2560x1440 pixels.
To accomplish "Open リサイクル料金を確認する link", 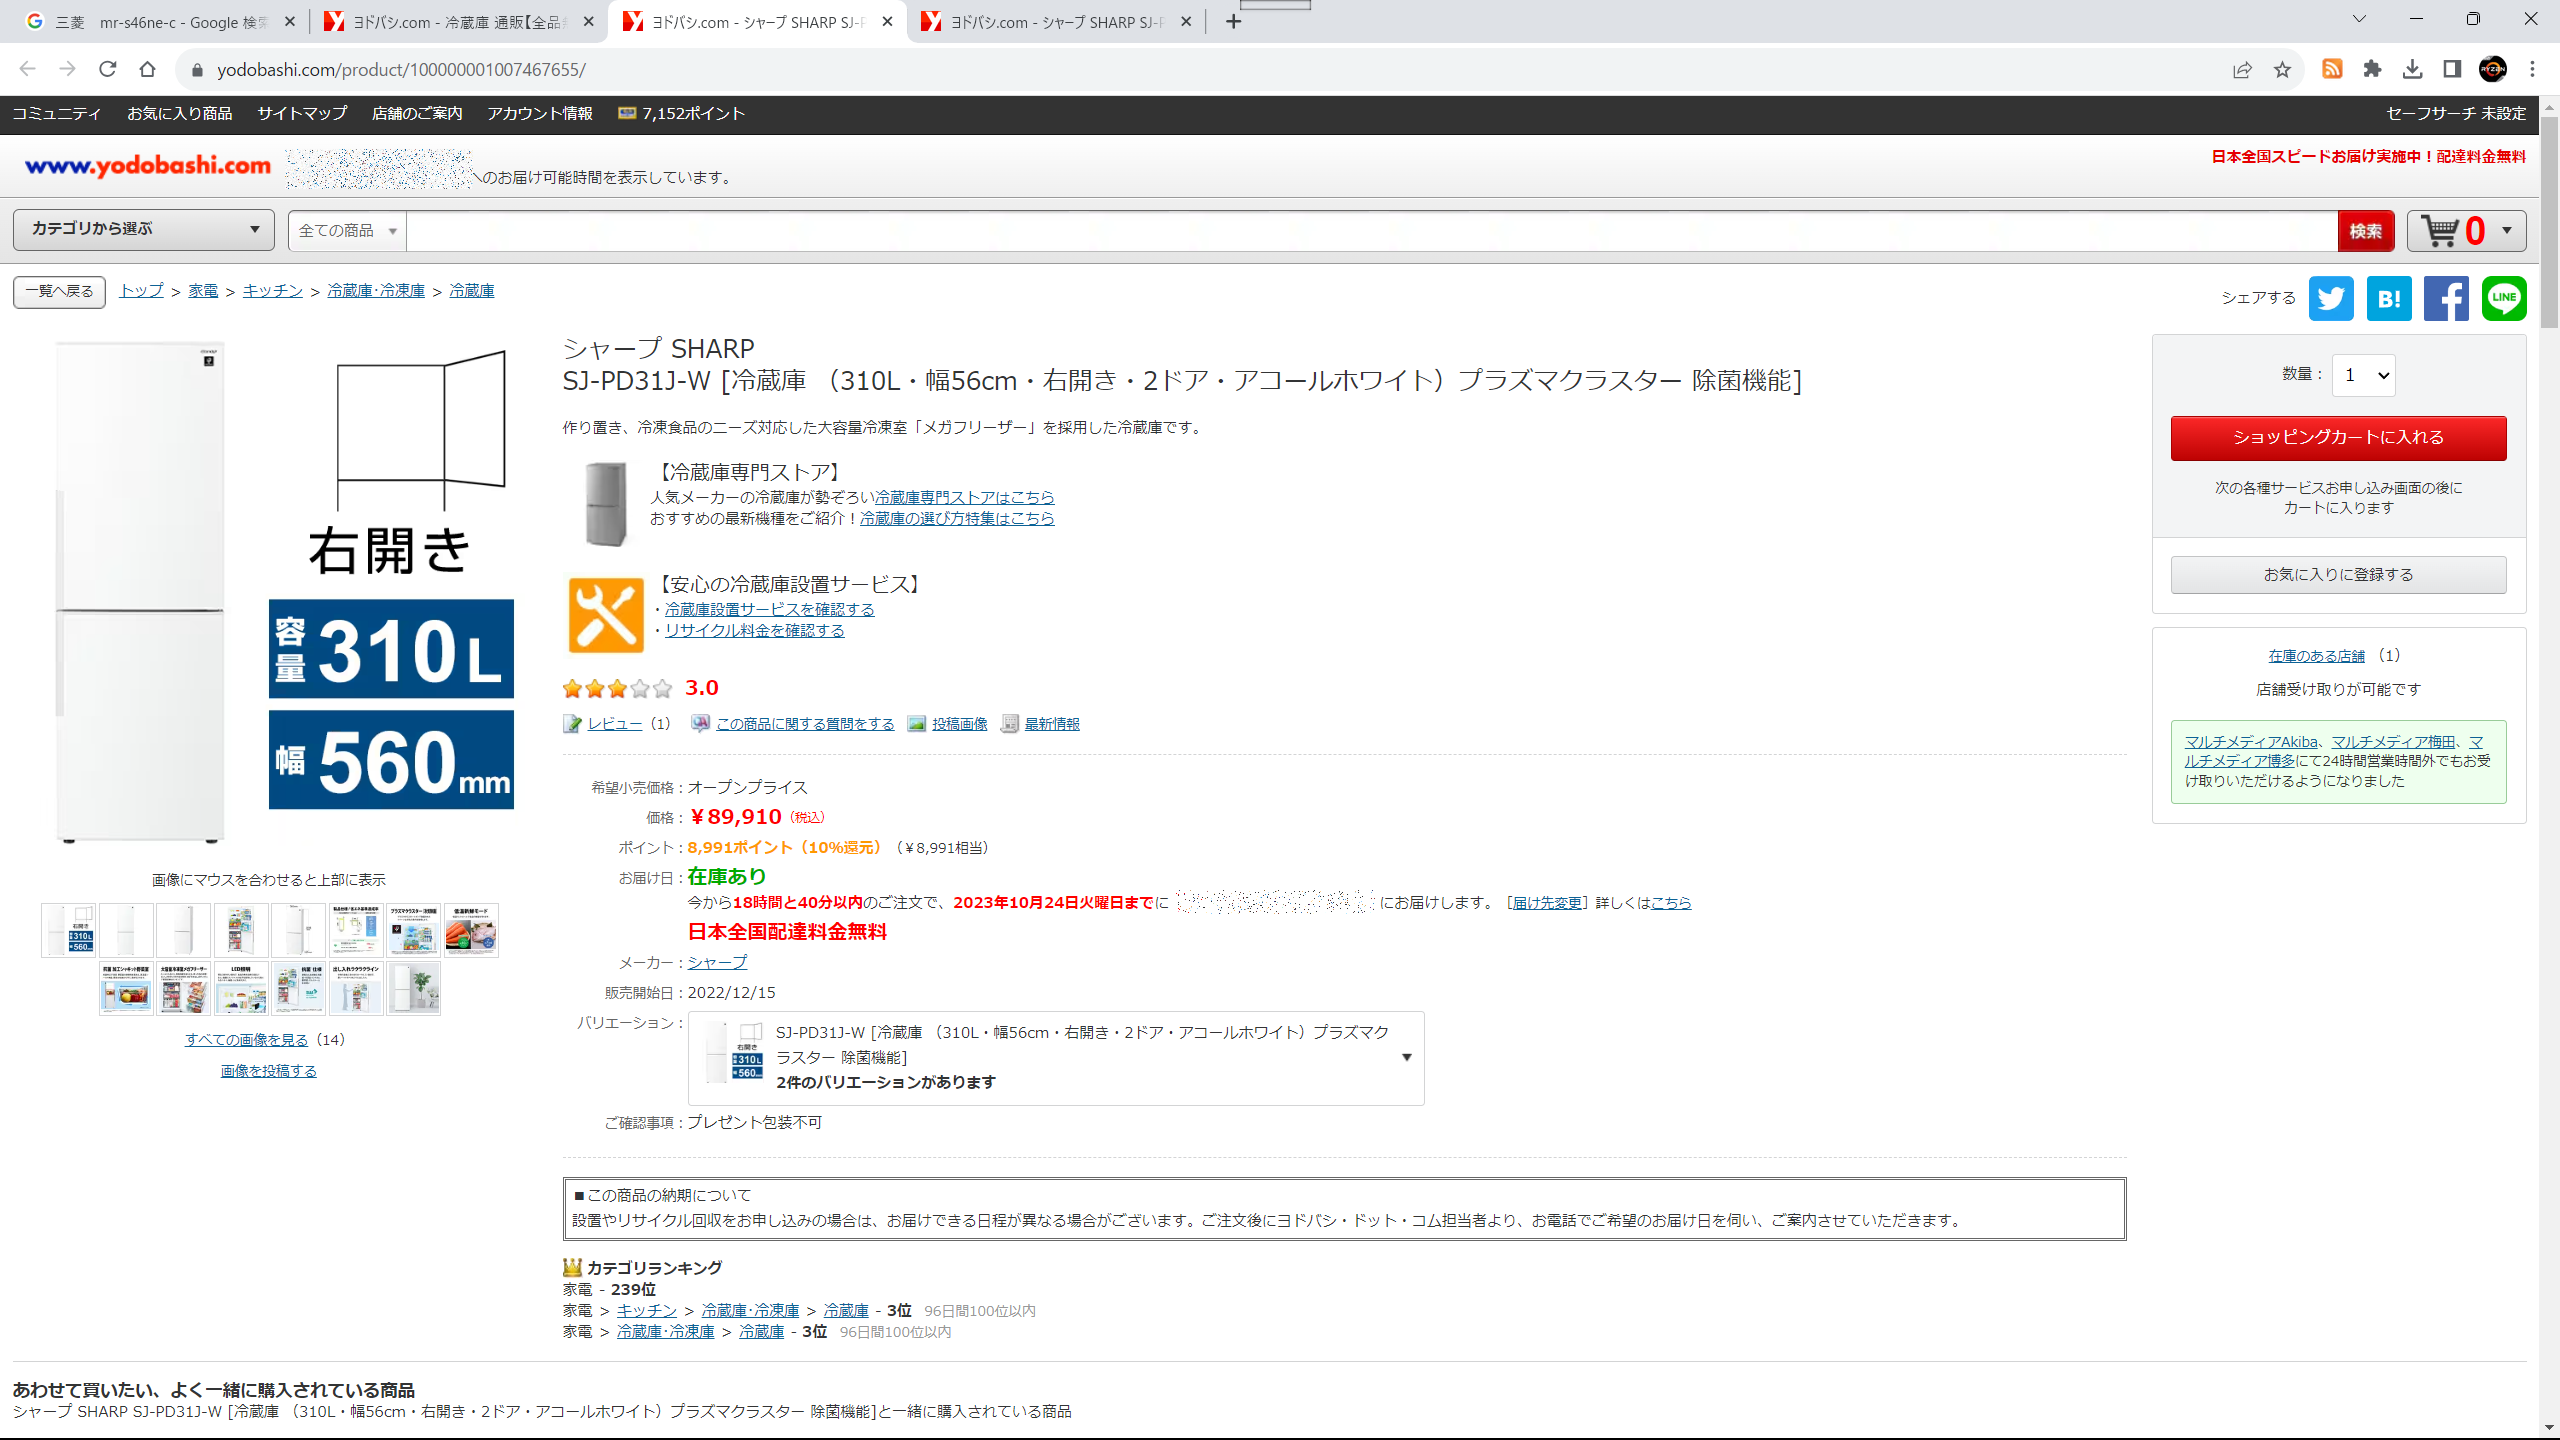I will tap(754, 630).
